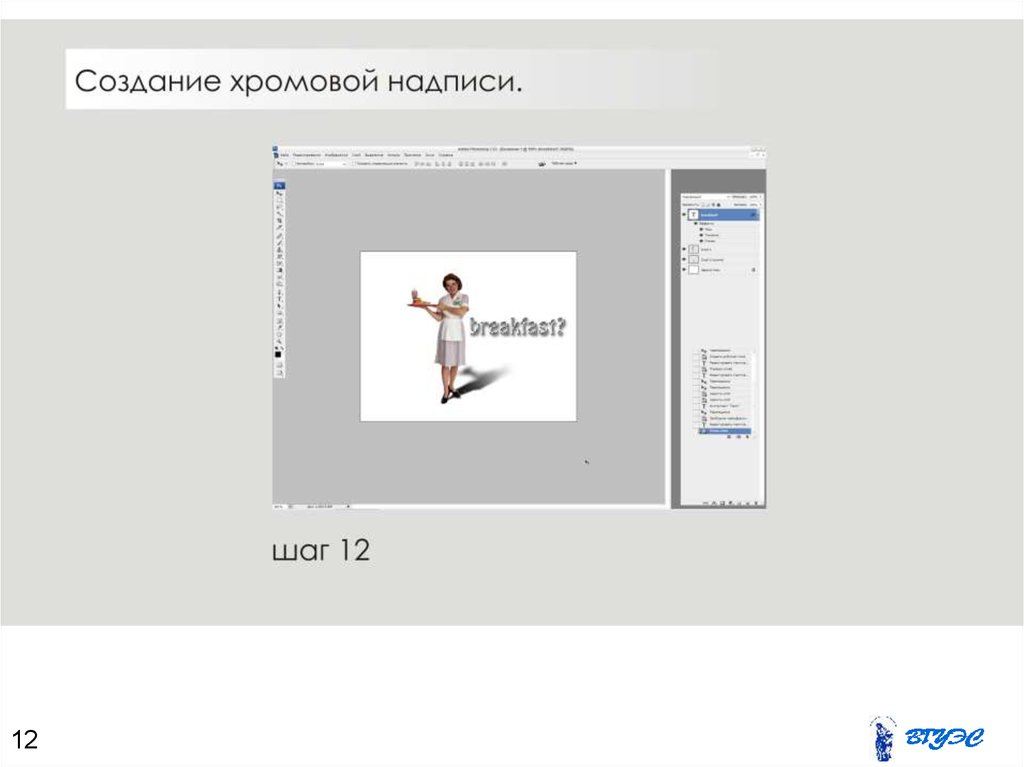Select the Move tool in the toolbox
The image size is (1024, 767).
[x=280, y=193]
